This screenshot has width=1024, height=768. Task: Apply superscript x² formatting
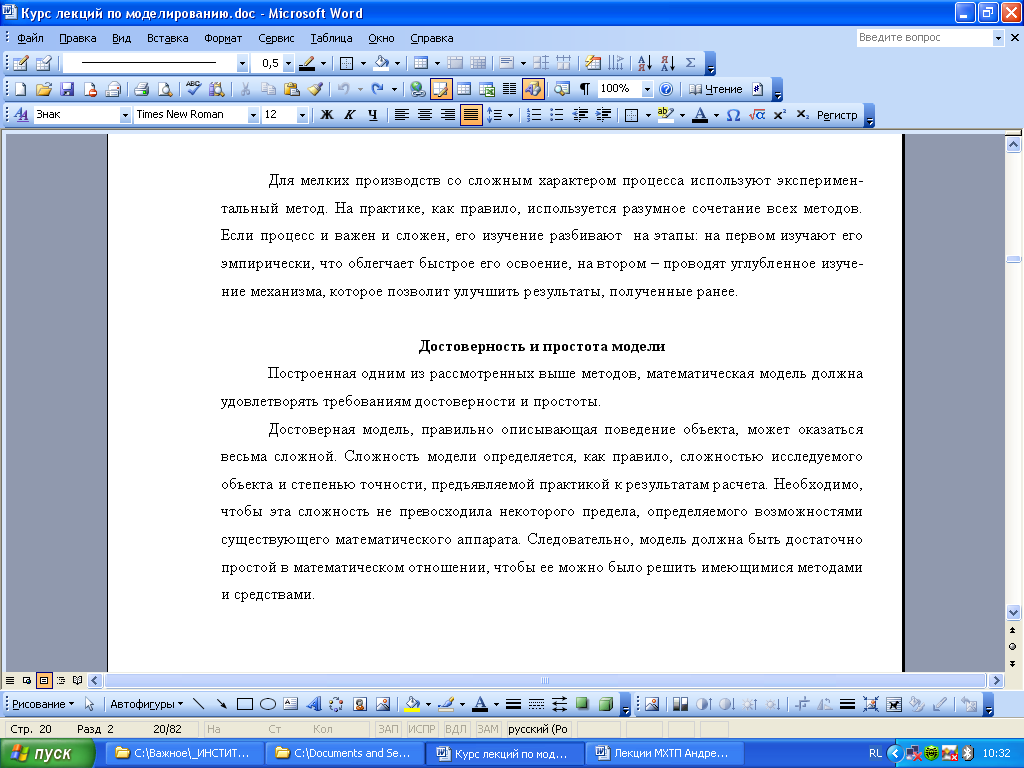pos(779,115)
